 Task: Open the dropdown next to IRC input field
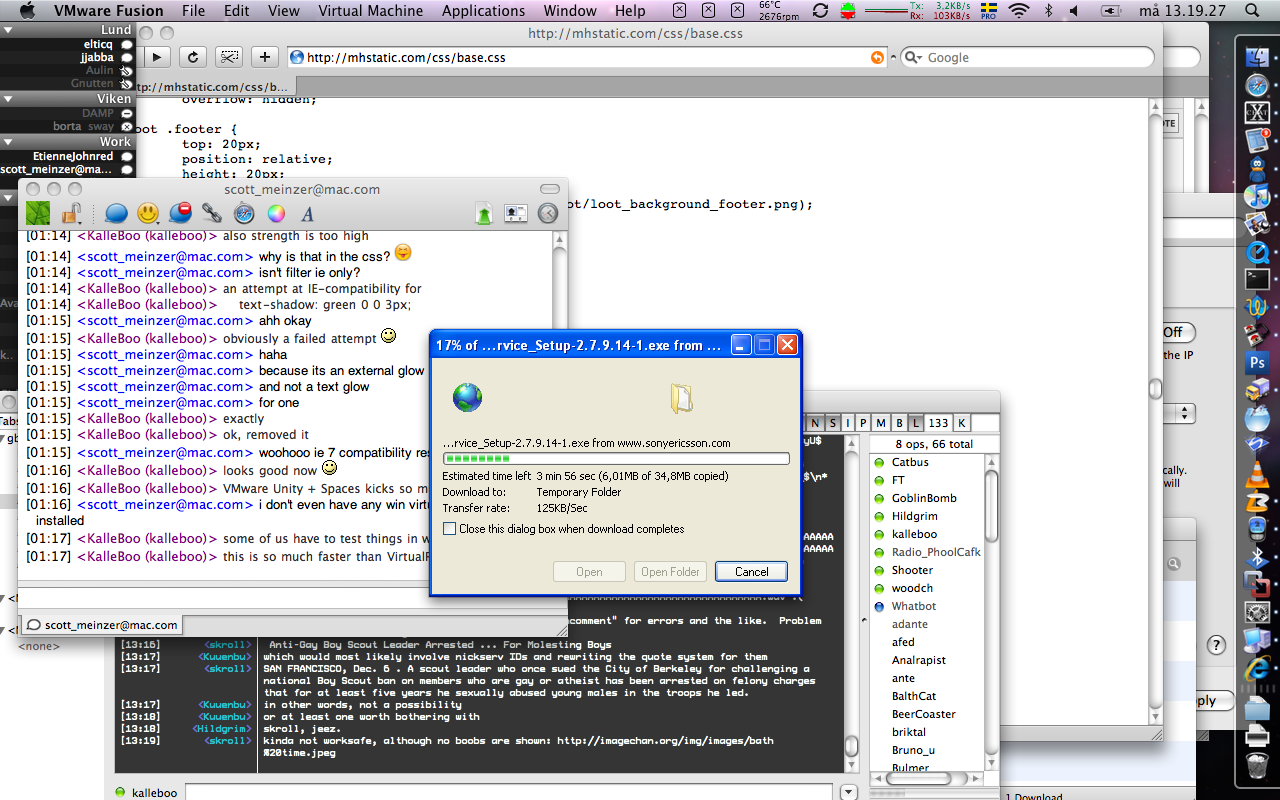[x=849, y=792]
